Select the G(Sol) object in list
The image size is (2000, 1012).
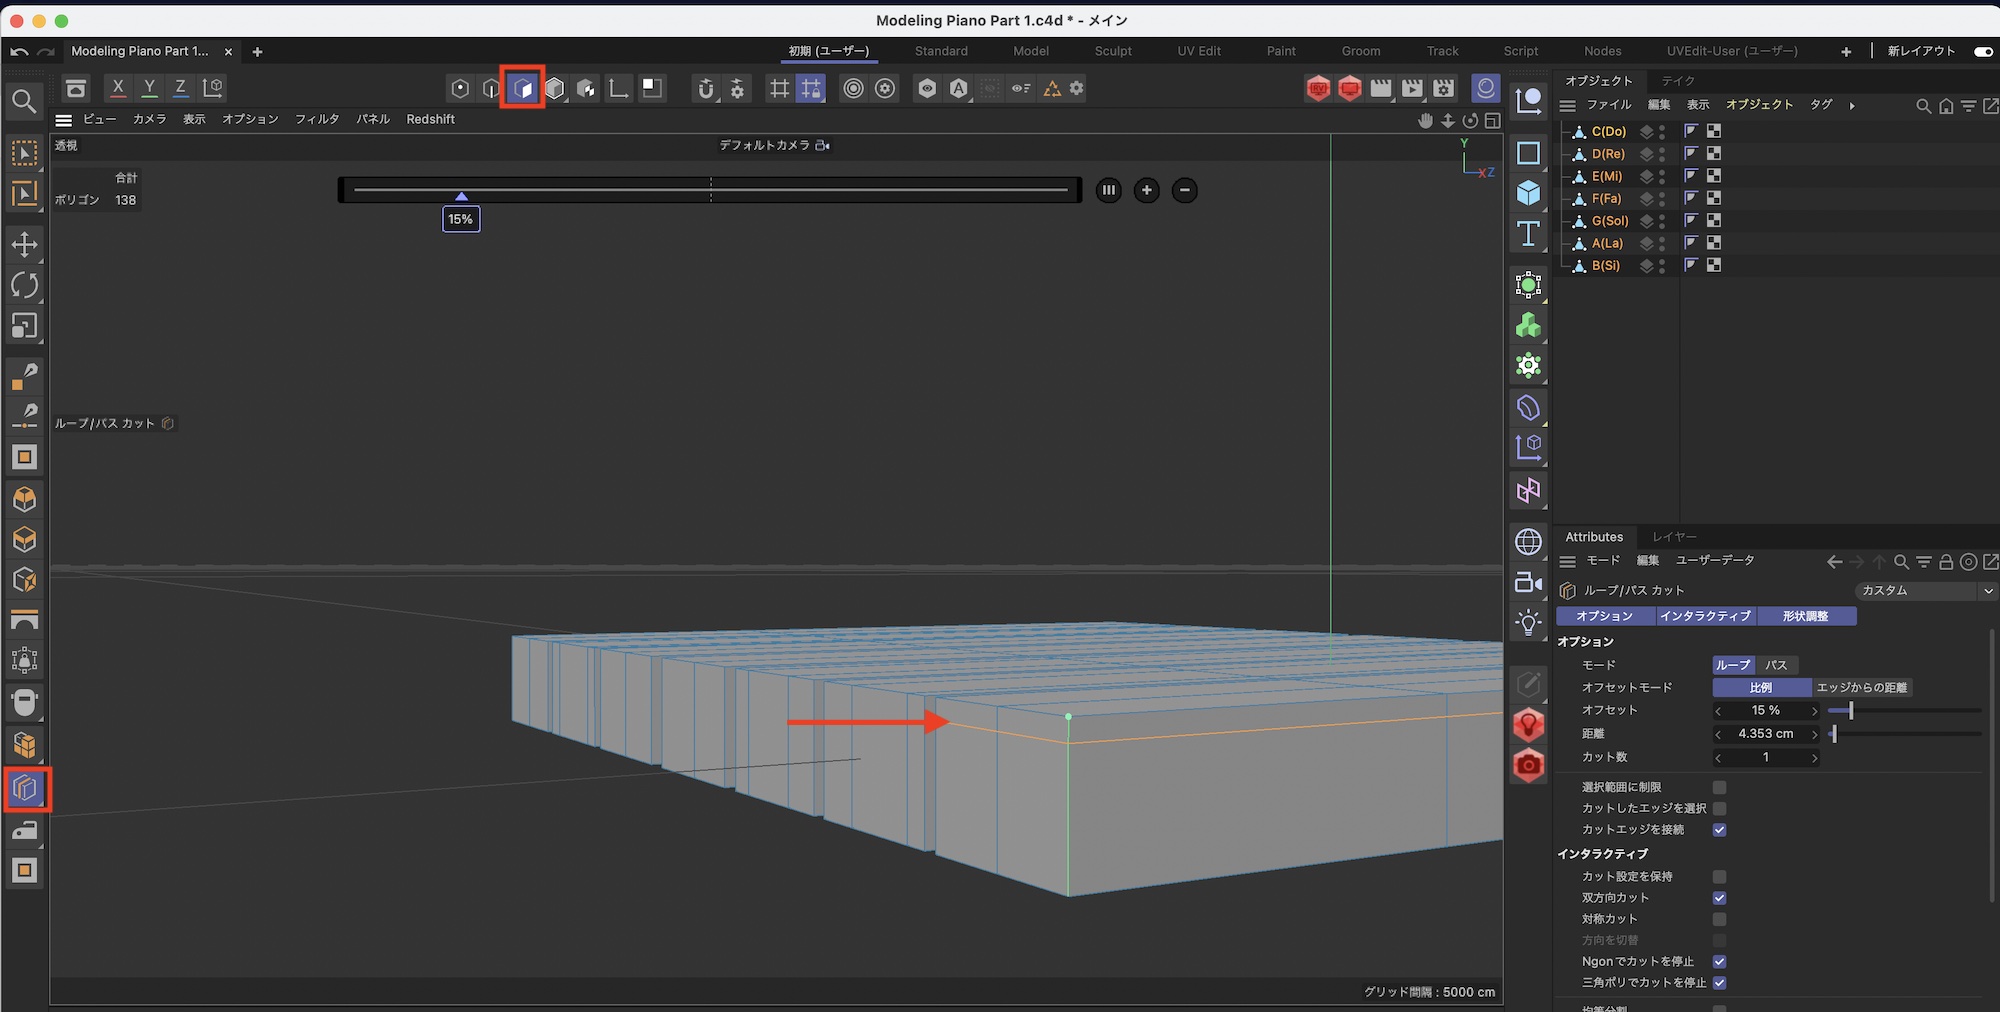tap(1609, 221)
